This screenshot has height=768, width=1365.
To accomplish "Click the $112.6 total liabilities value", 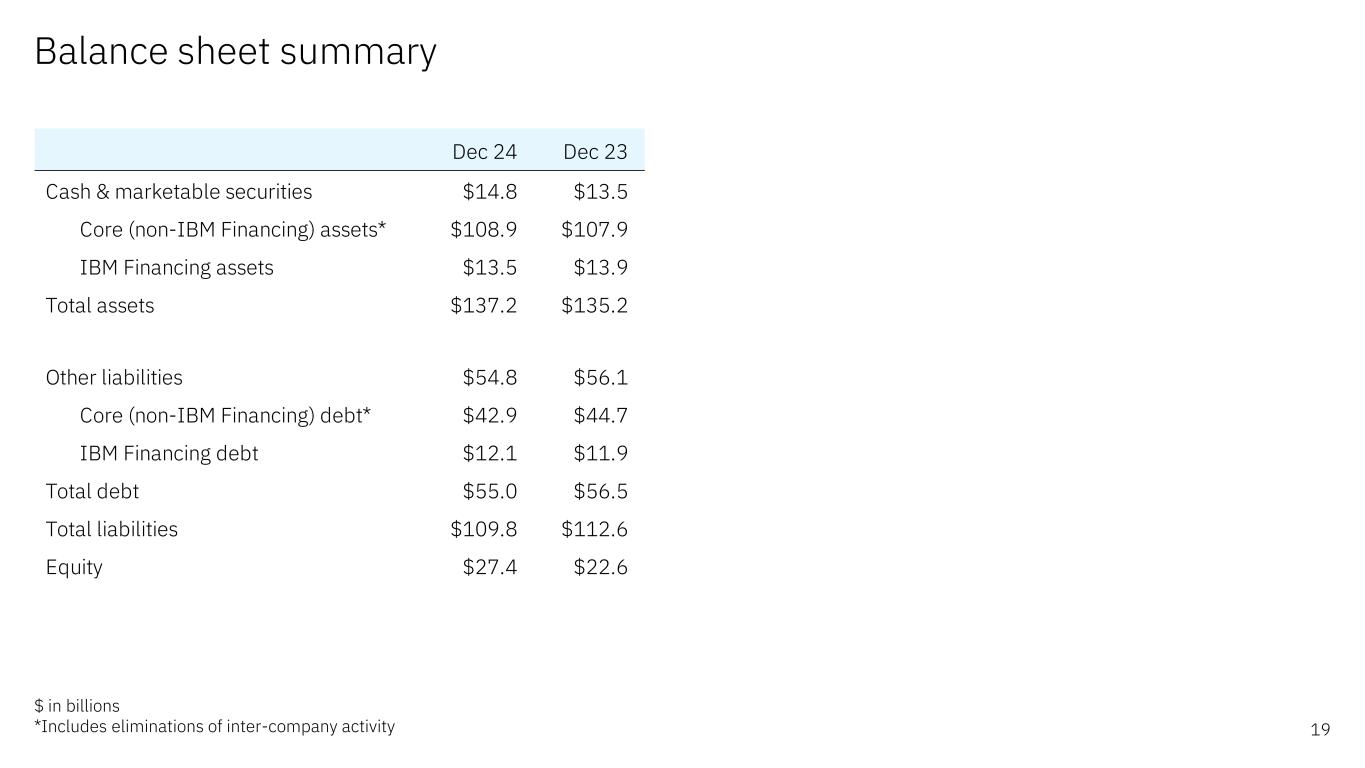I will [x=595, y=530].
